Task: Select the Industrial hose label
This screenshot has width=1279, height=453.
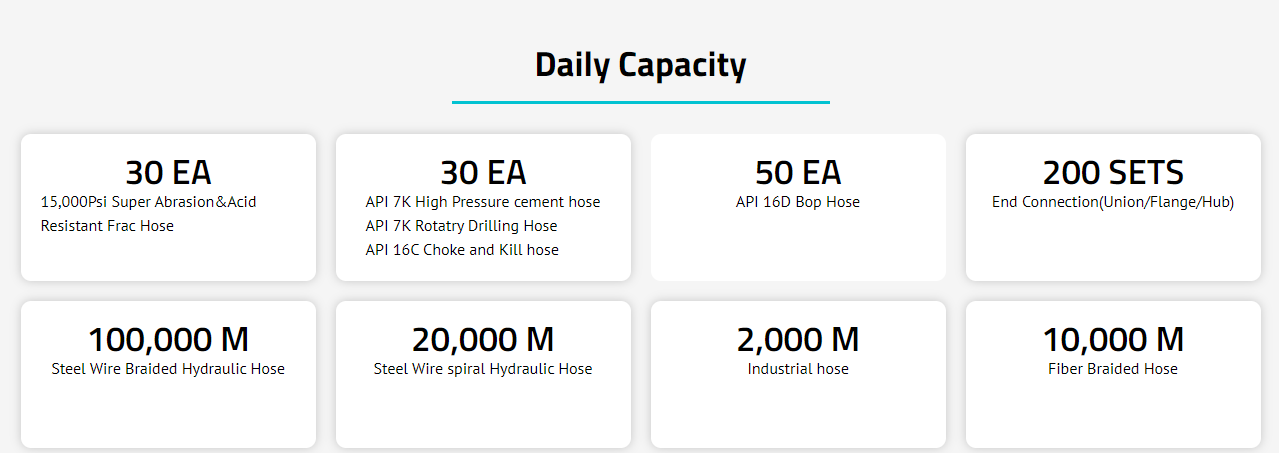Action: 798,369
